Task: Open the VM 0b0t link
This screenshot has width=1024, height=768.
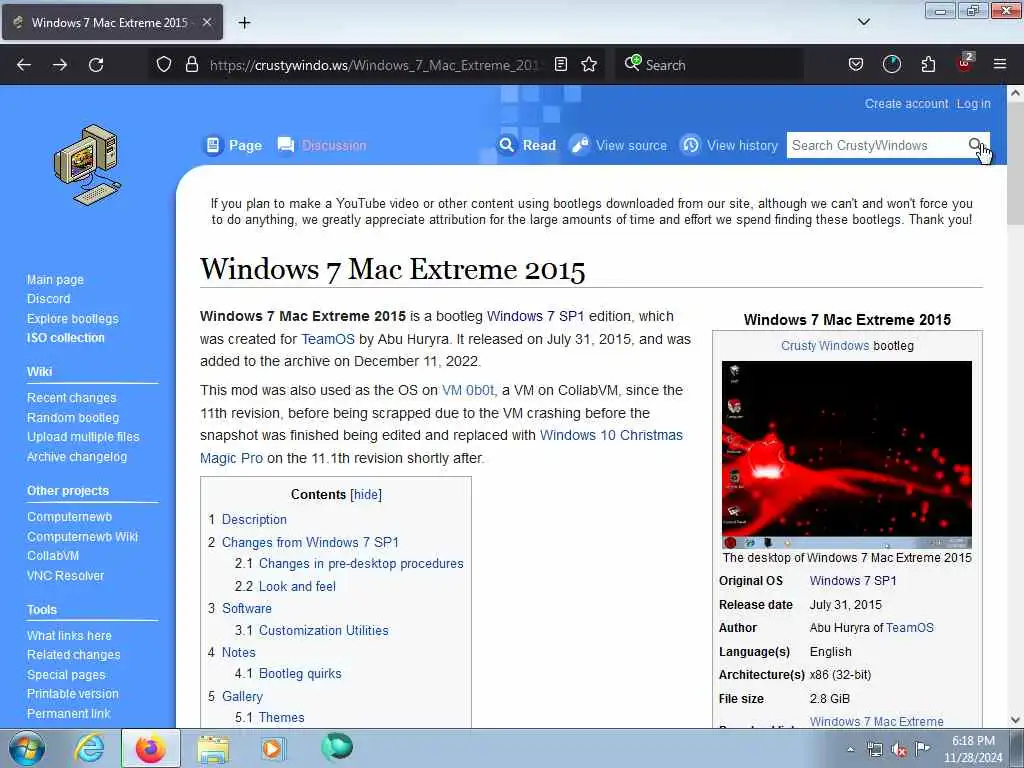Action: pyautogui.click(x=468, y=390)
